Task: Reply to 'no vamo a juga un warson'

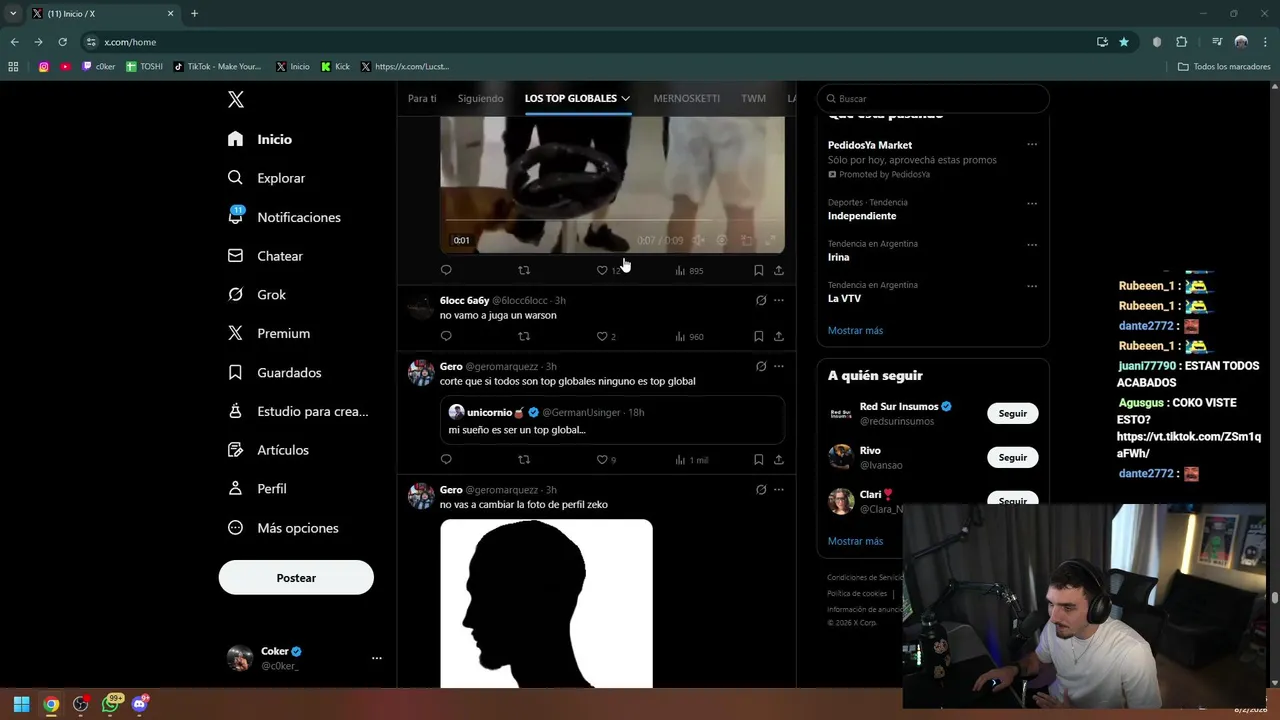Action: (x=446, y=336)
